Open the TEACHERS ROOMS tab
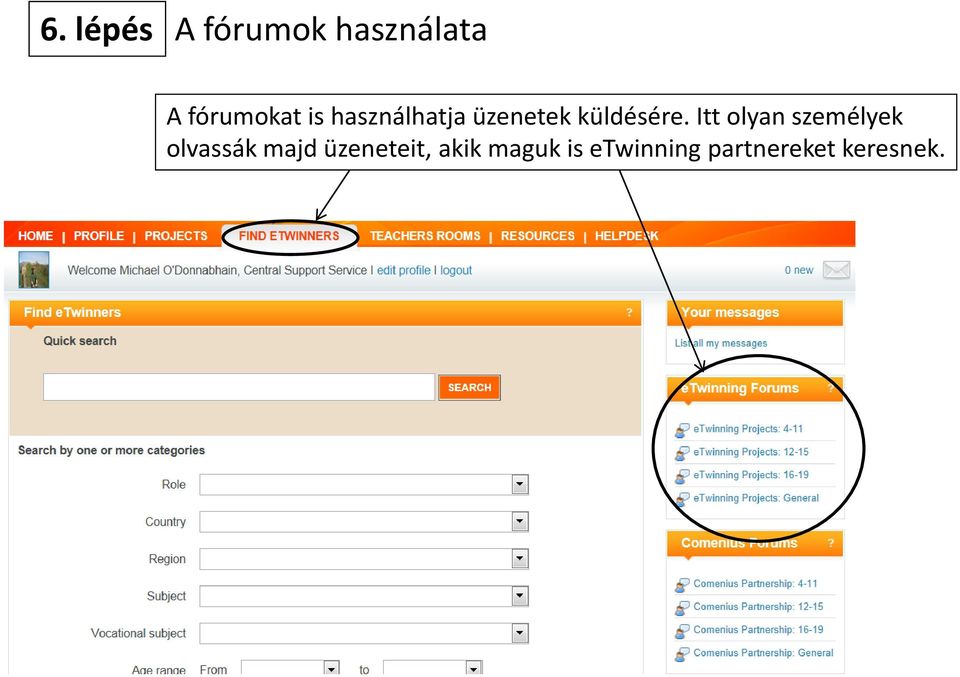Viewport: 960px width, 677px height. pos(425,236)
